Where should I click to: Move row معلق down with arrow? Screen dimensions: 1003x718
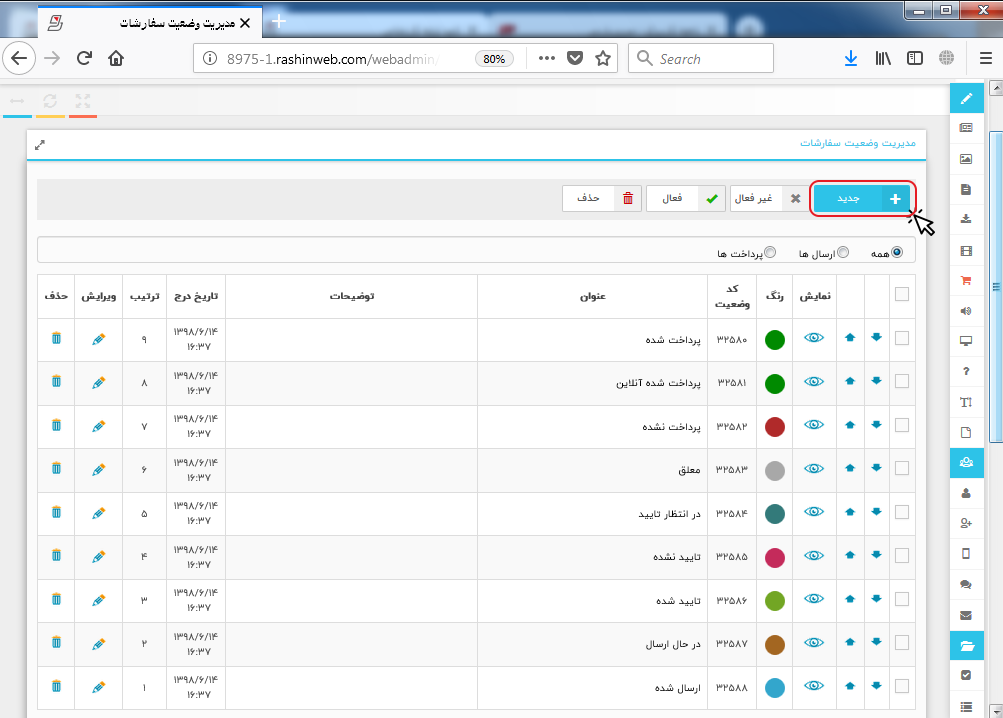point(876,468)
